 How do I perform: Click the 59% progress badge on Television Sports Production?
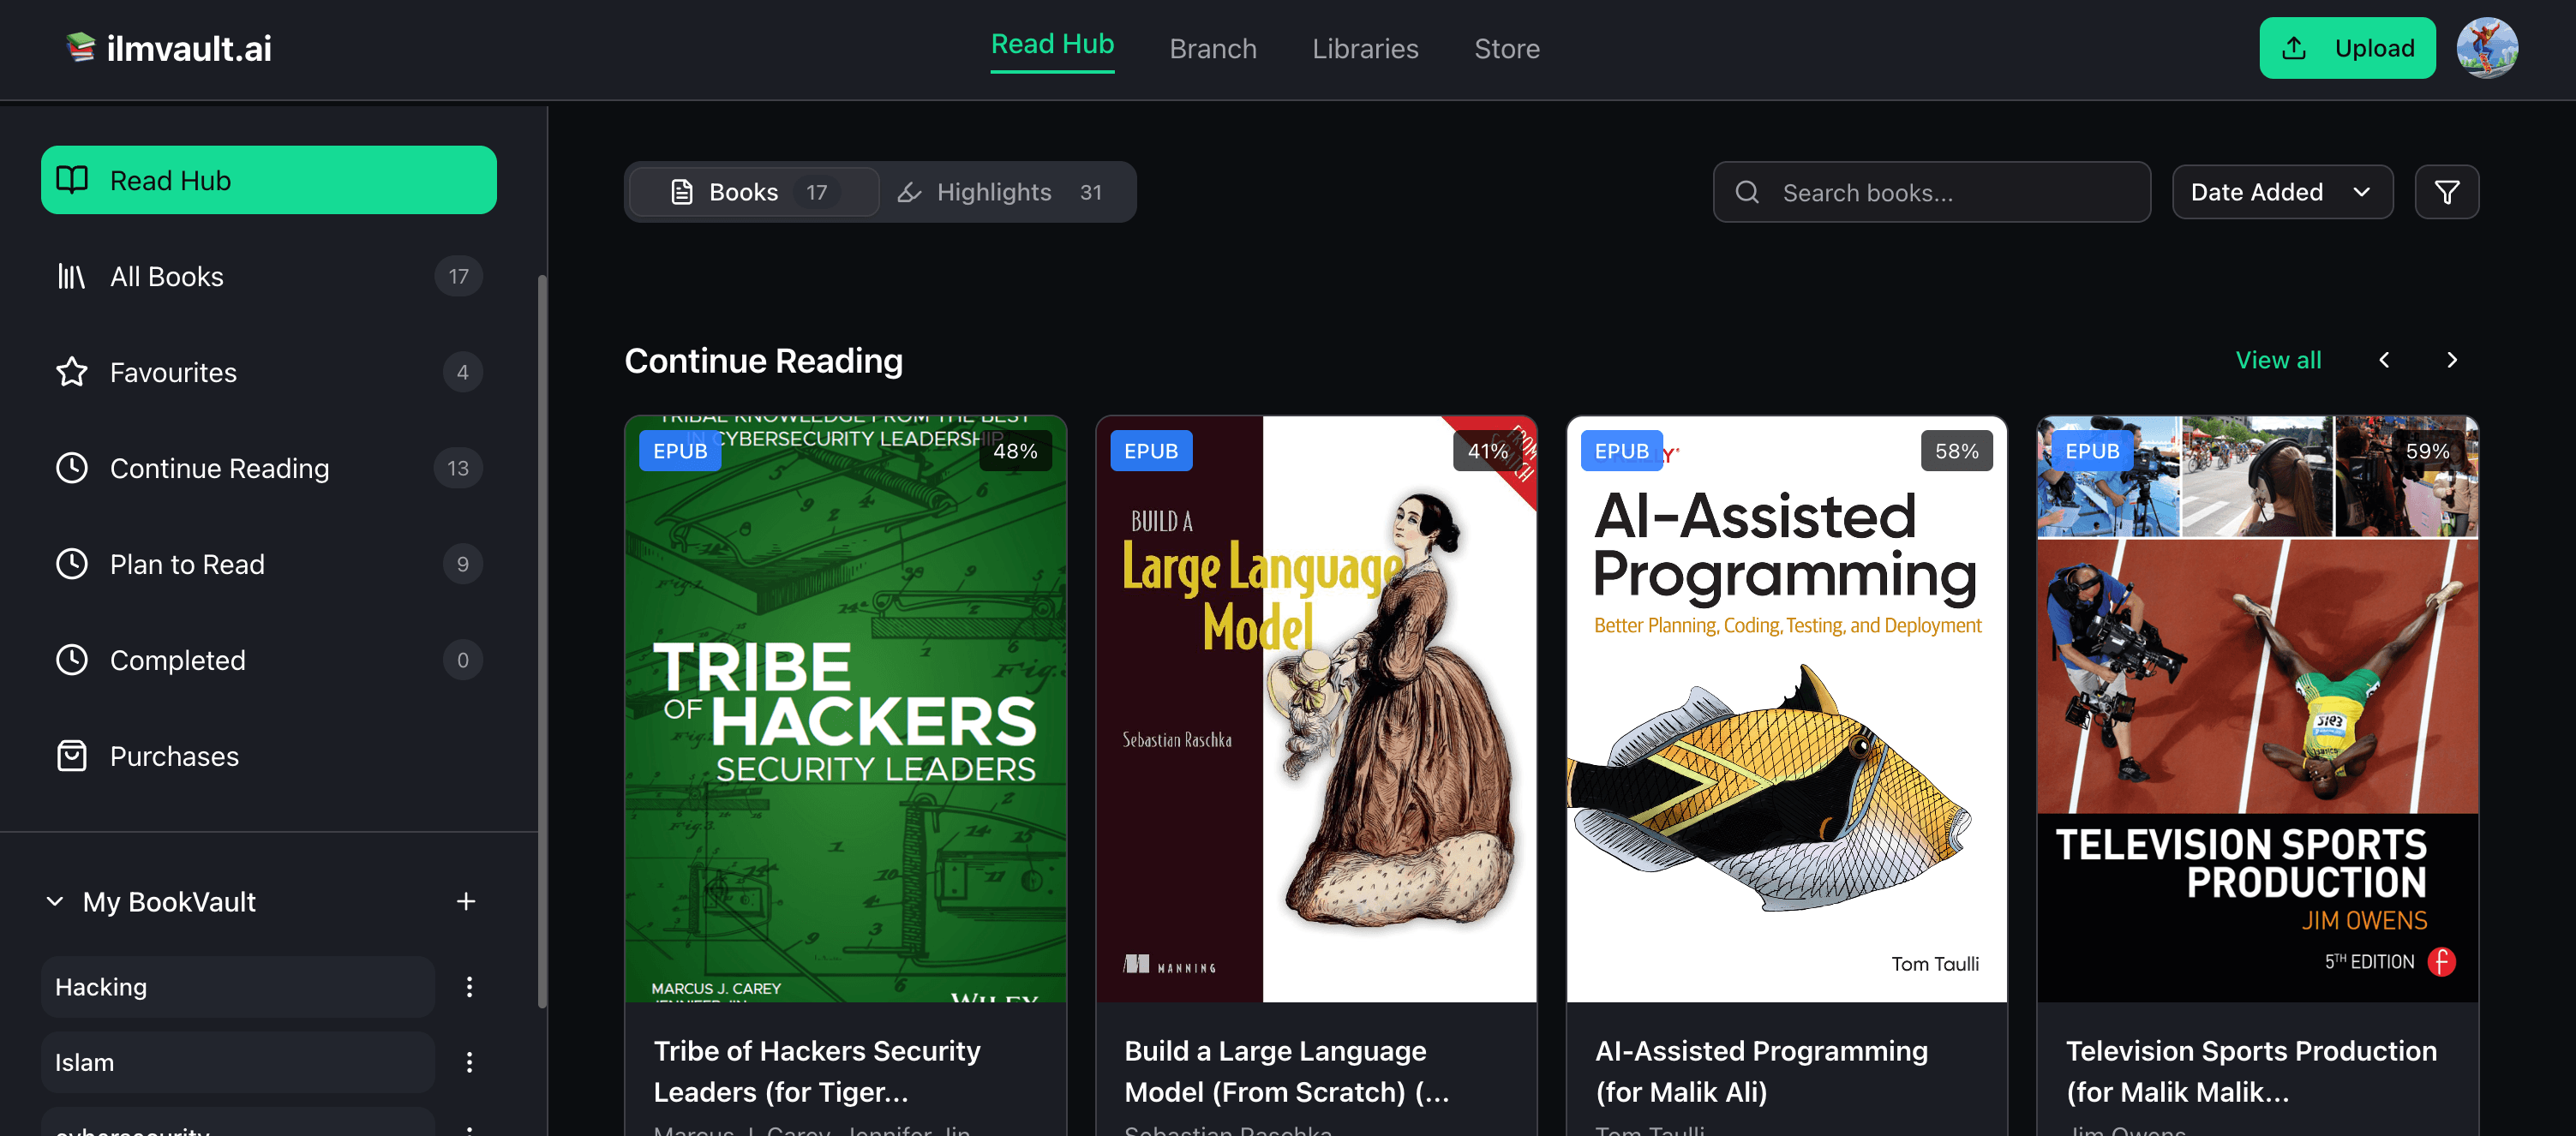click(x=2428, y=451)
